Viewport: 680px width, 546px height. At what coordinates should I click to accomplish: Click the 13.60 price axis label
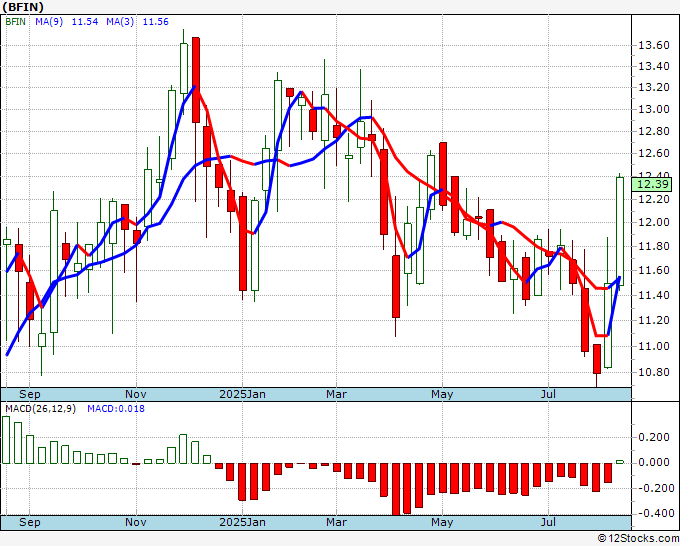(x=654, y=46)
